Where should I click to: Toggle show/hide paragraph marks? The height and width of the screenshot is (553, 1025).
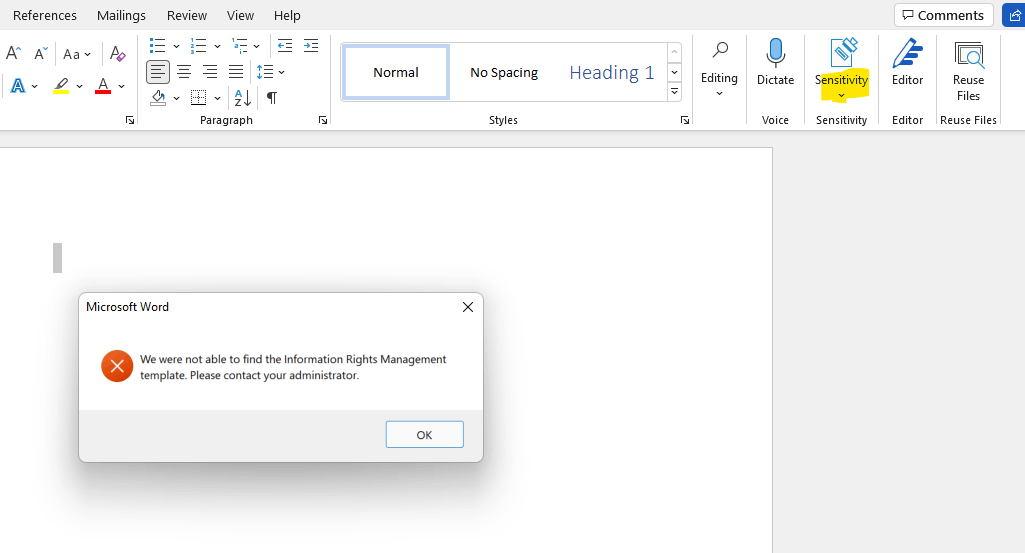[272, 98]
